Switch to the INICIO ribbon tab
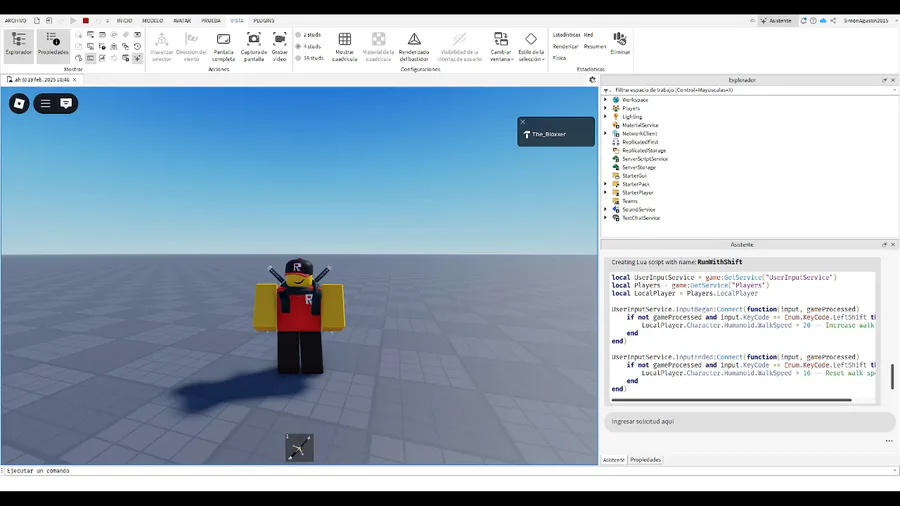Image resolution: width=900 pixels, height=506 pixels. pos(125,21)
